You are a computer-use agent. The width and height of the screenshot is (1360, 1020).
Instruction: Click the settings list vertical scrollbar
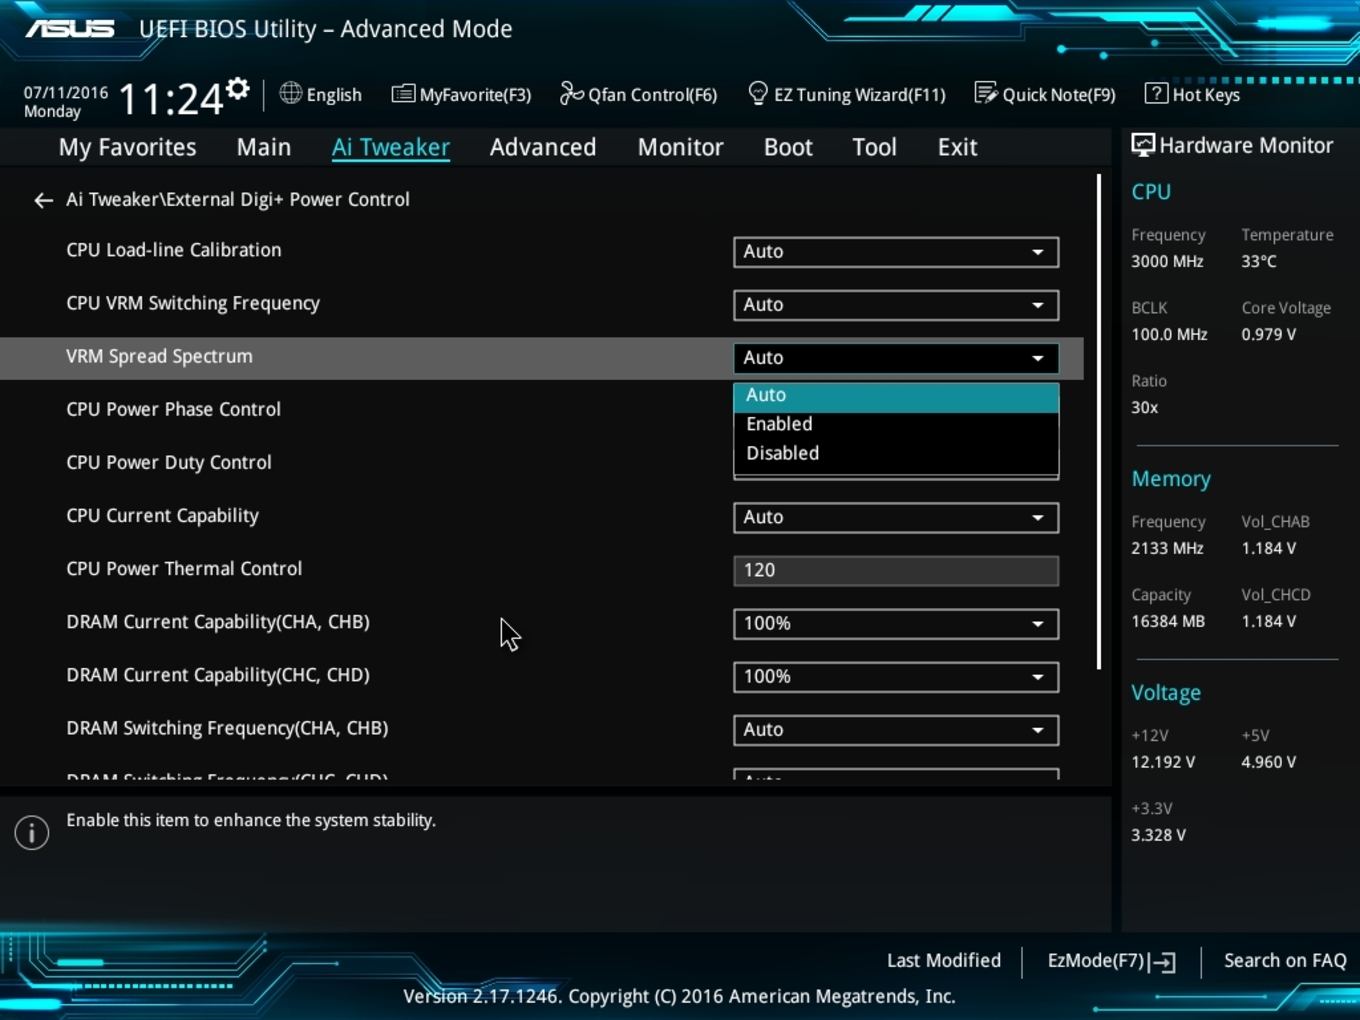[x=1099, y=422]
